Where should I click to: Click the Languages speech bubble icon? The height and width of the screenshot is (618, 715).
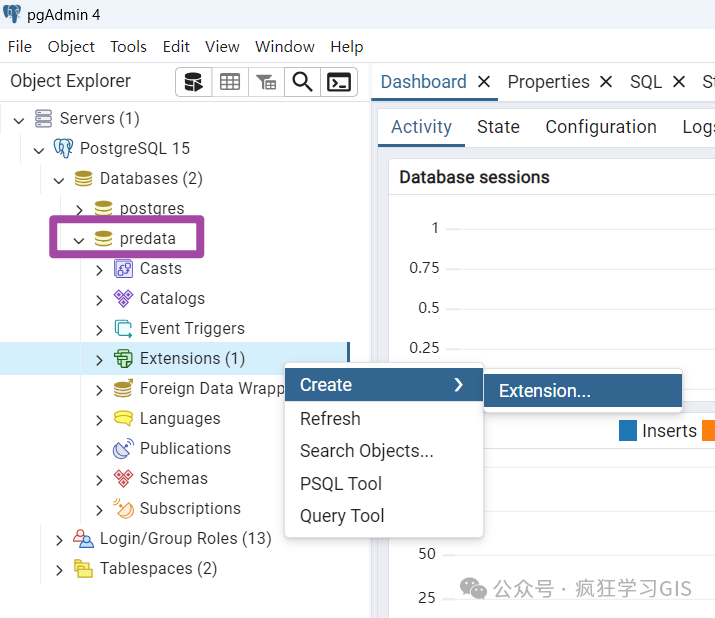point(123,418)
